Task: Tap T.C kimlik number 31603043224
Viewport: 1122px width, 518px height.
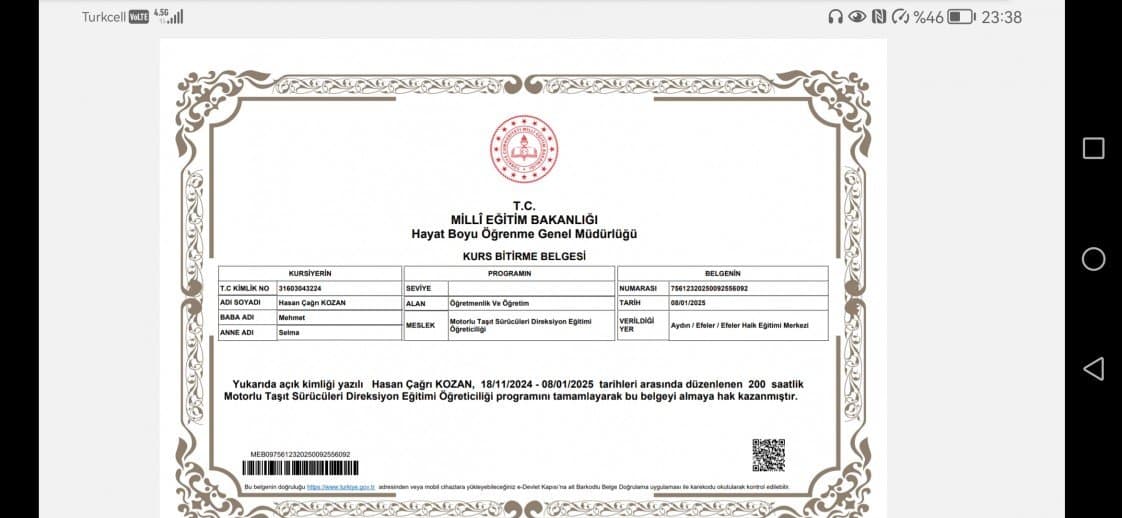Action: click(x=300, y=288)
